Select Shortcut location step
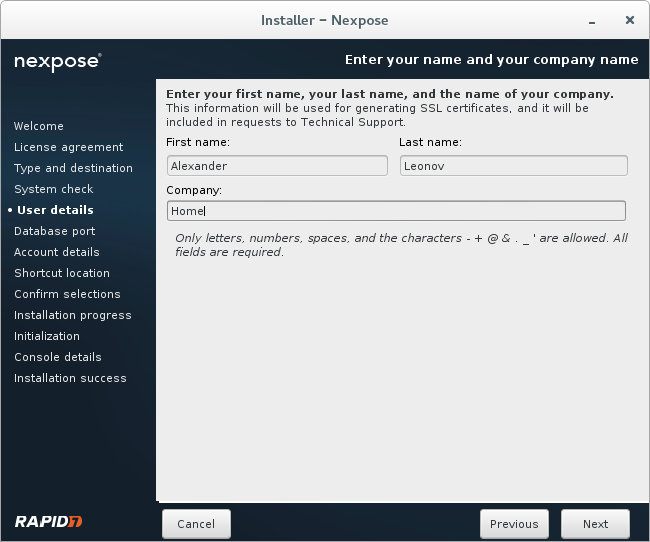Screen dimensions: 650x542 [62, 273]
